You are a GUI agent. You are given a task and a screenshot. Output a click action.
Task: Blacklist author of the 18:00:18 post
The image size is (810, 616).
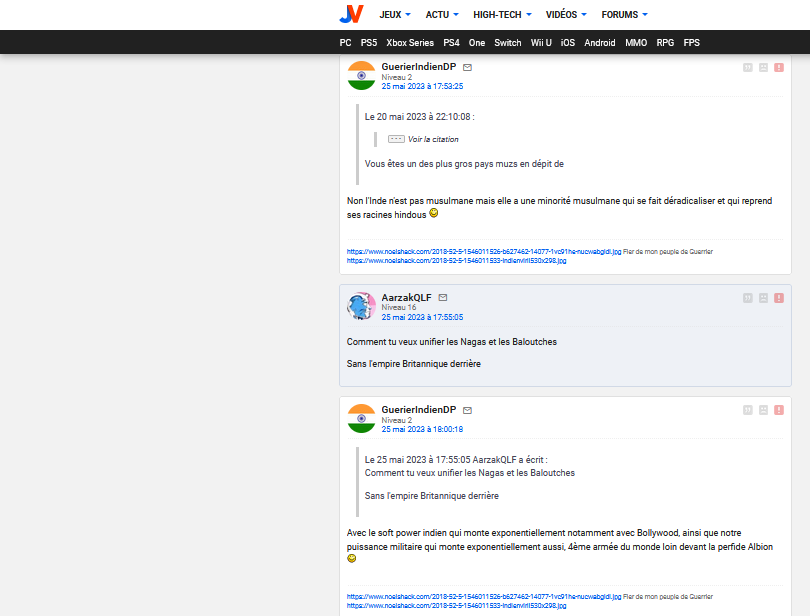[763, 410]
